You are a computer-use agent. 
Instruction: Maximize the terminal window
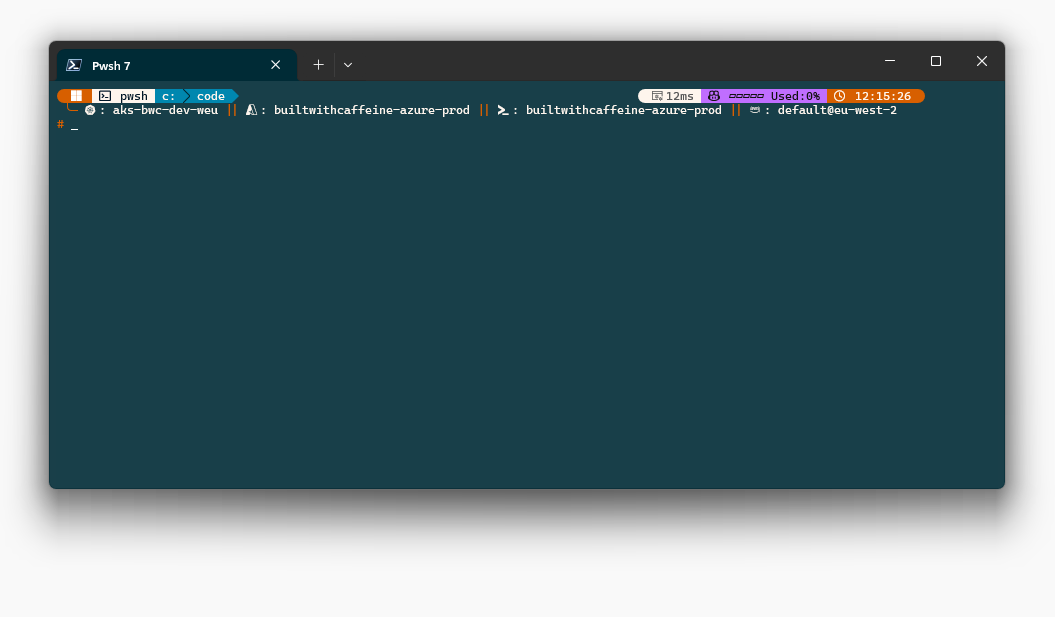coord(936,61)
